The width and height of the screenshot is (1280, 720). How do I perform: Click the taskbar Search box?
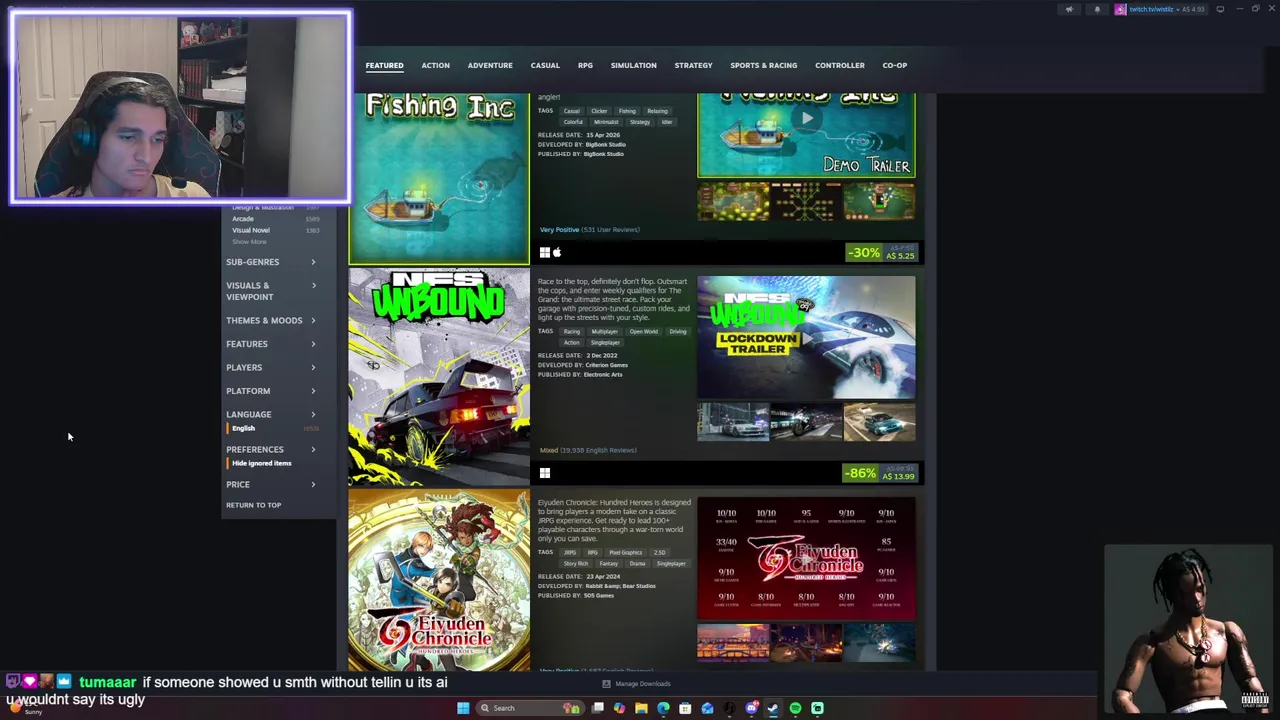530,708
